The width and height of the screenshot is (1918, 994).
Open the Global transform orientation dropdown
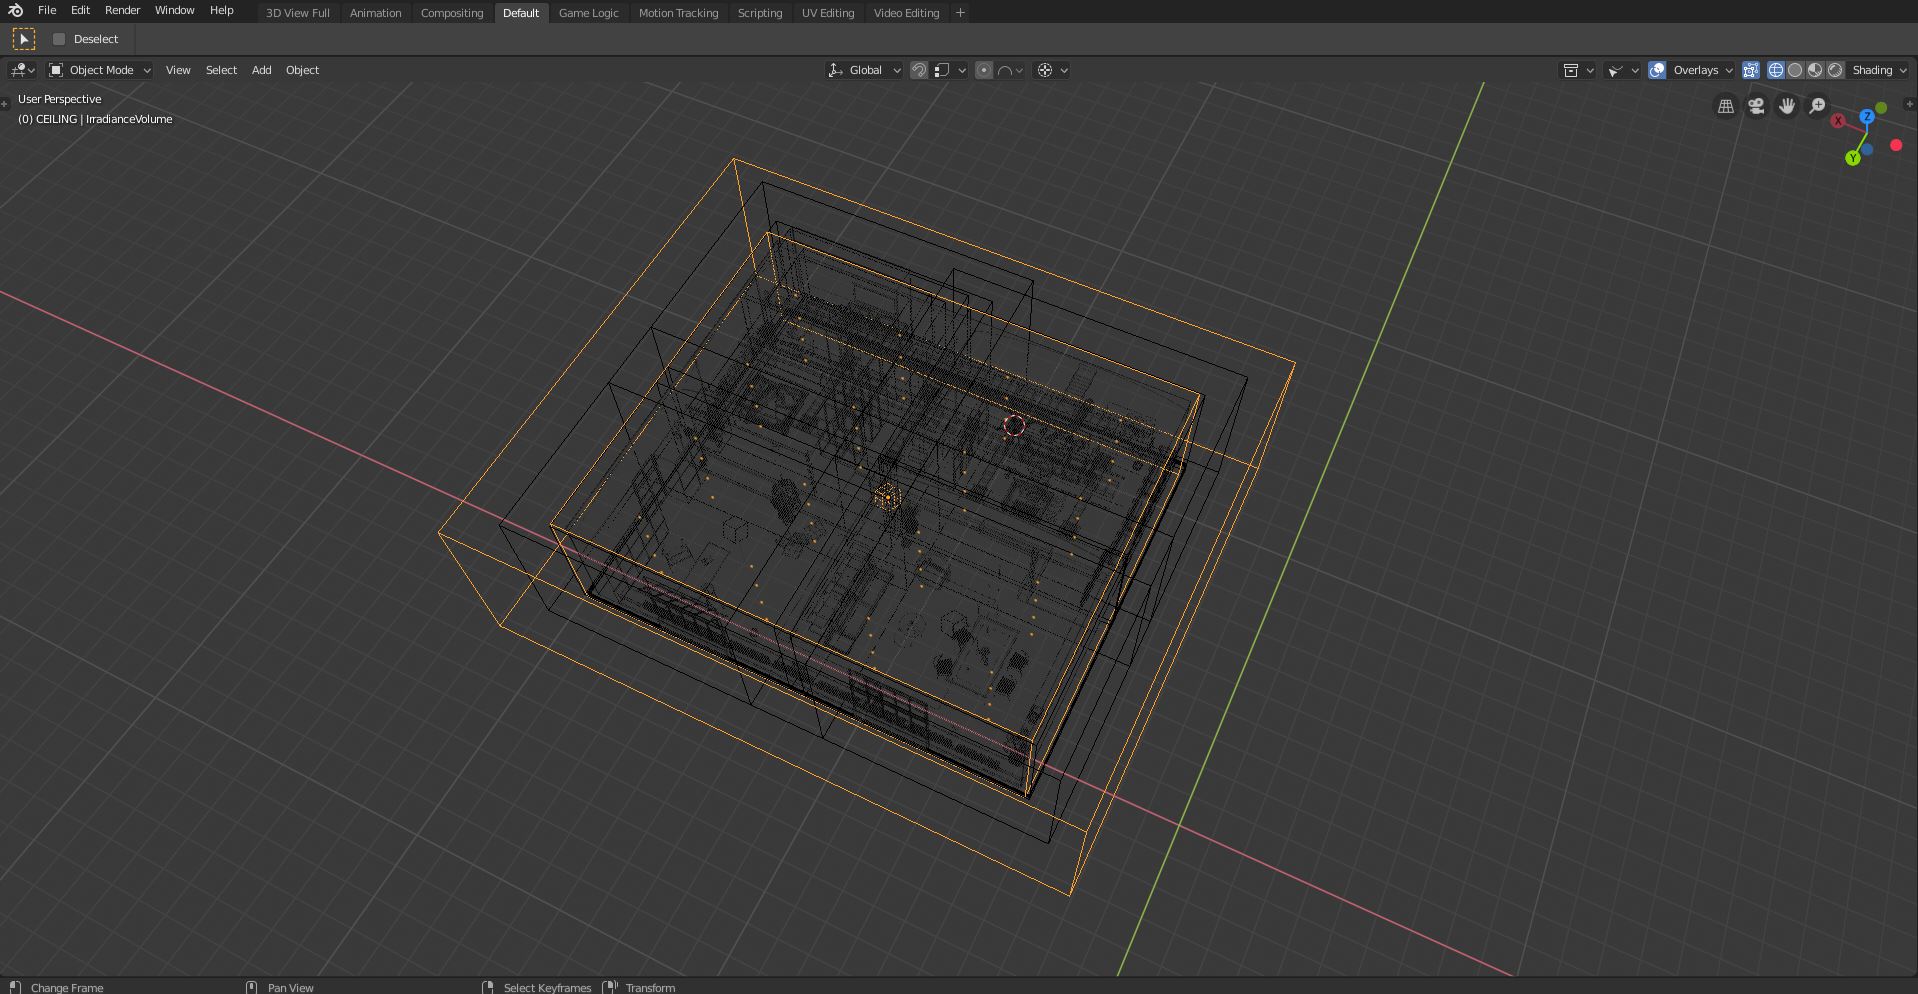(864, 70)
